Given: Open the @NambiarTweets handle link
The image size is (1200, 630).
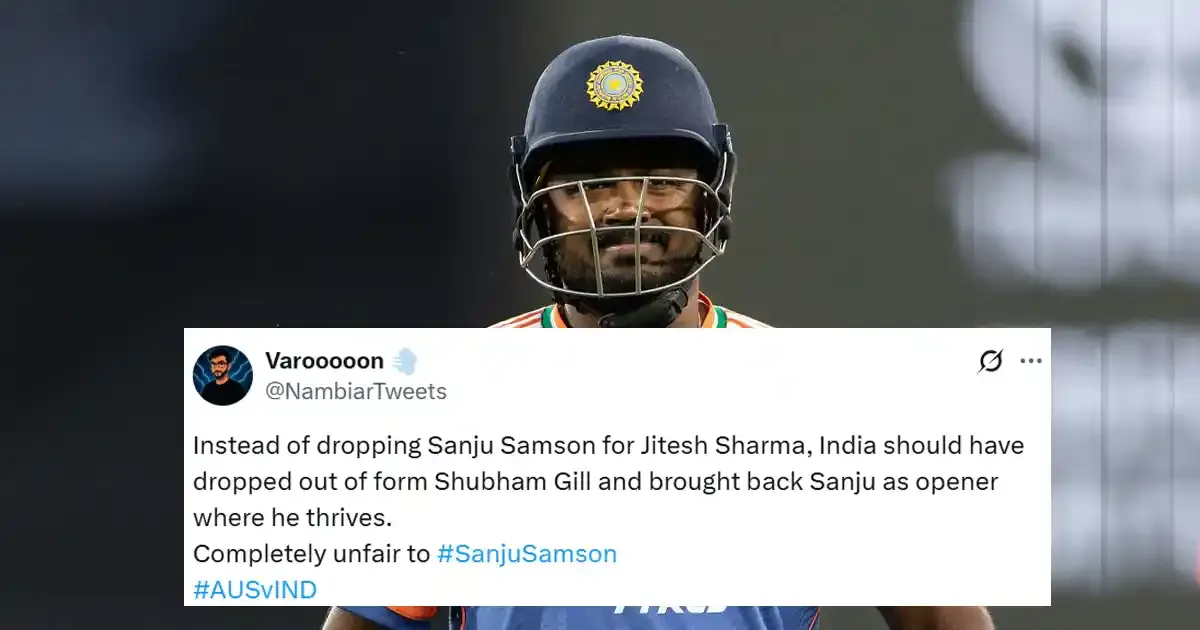Looking at the screenshot, I should coord(356,391).
